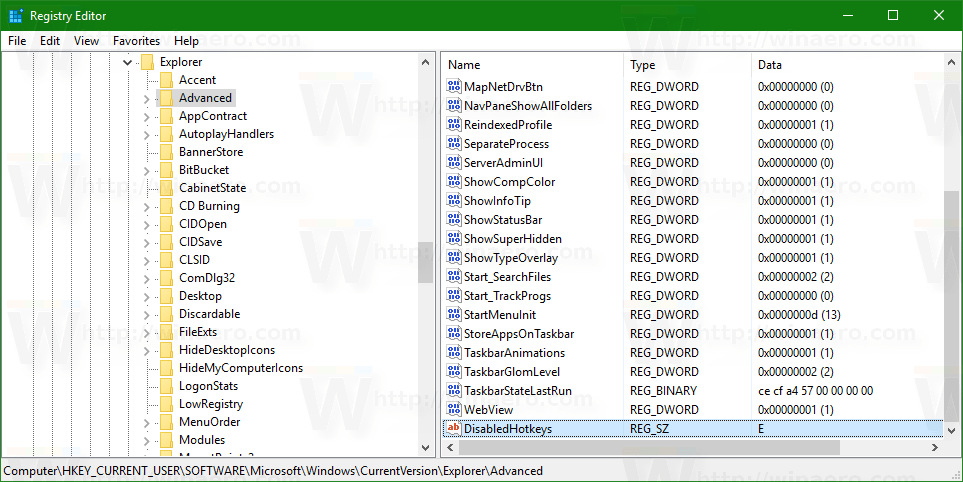Select the Desktop key in the tree
This screenshot has width=963, height=482.
click(x=200, y=296)
